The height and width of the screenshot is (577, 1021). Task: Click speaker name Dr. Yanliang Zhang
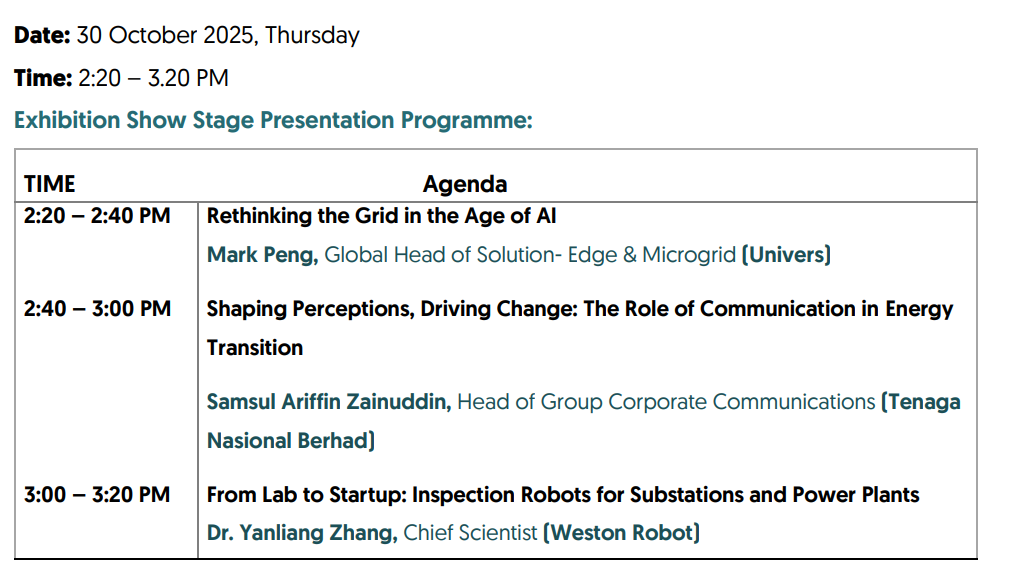click(301, 533)
